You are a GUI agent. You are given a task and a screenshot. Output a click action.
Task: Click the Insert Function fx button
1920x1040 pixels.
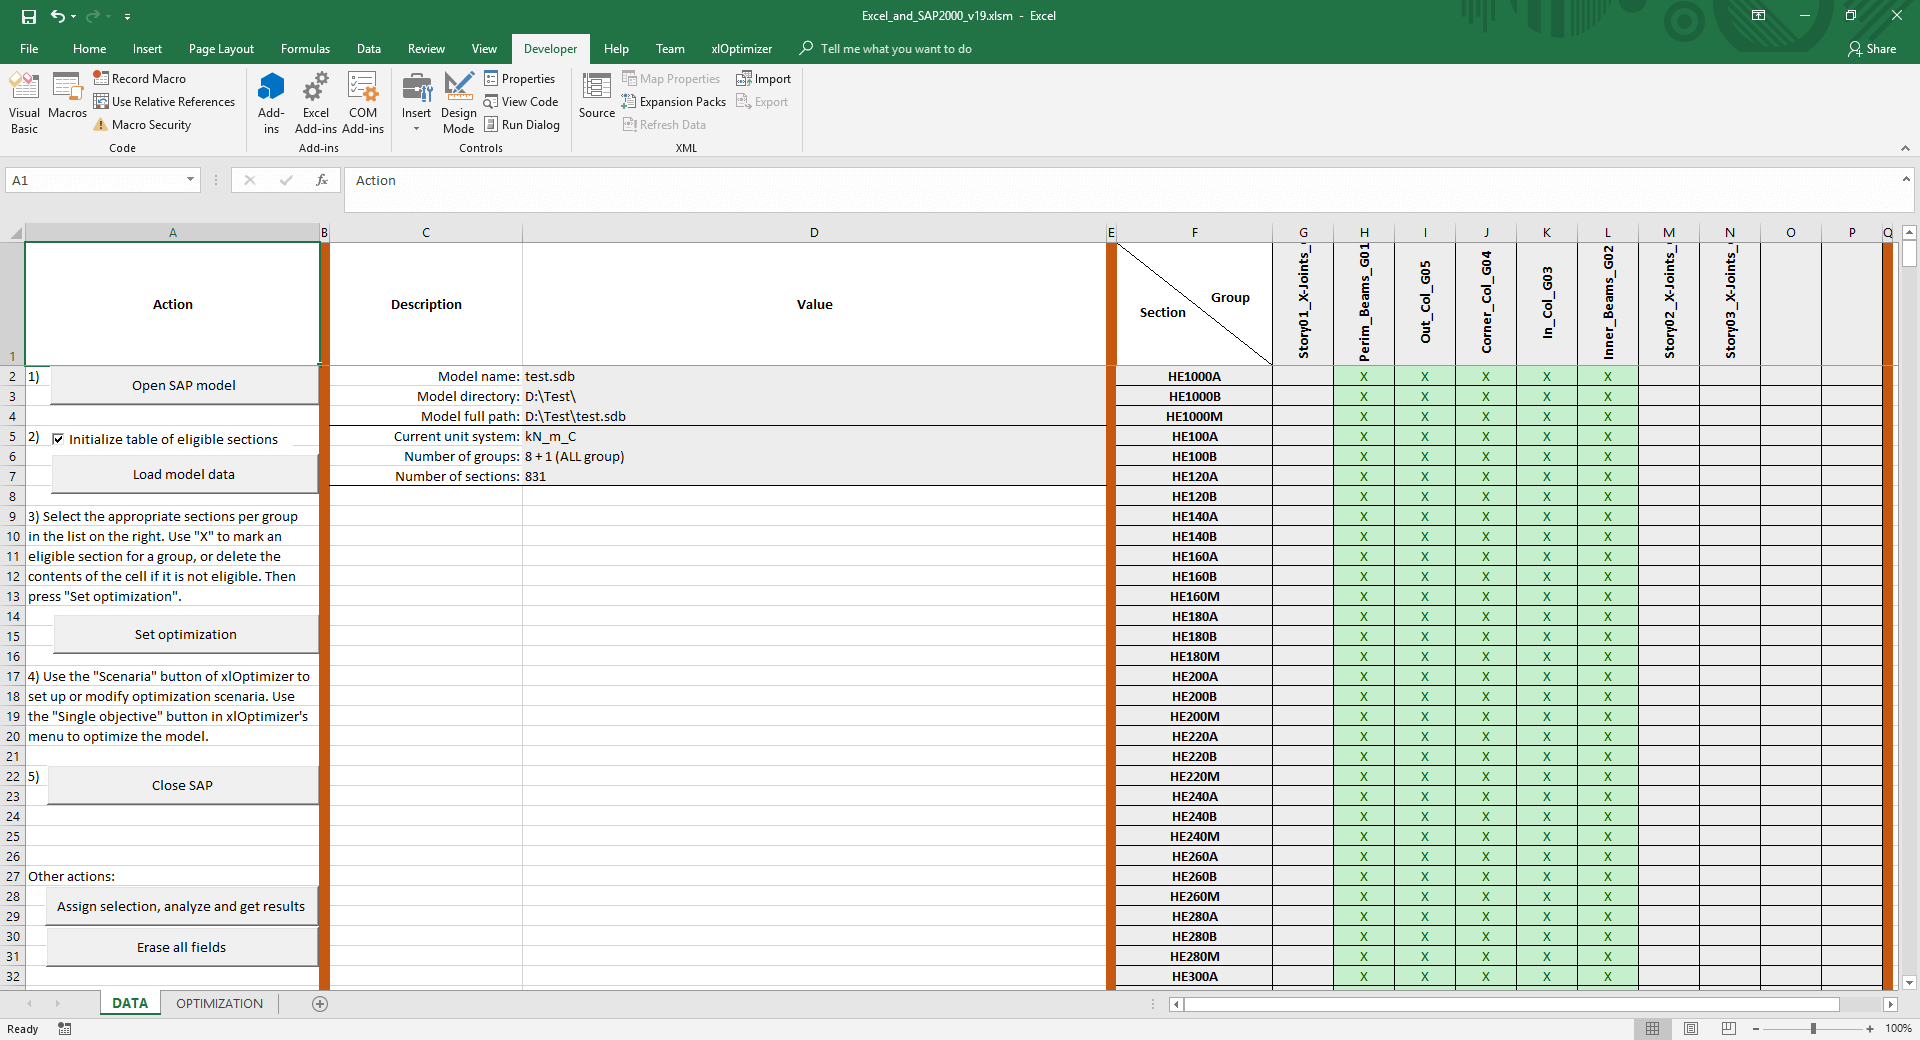pyautogui.click(x=321, y=180)
